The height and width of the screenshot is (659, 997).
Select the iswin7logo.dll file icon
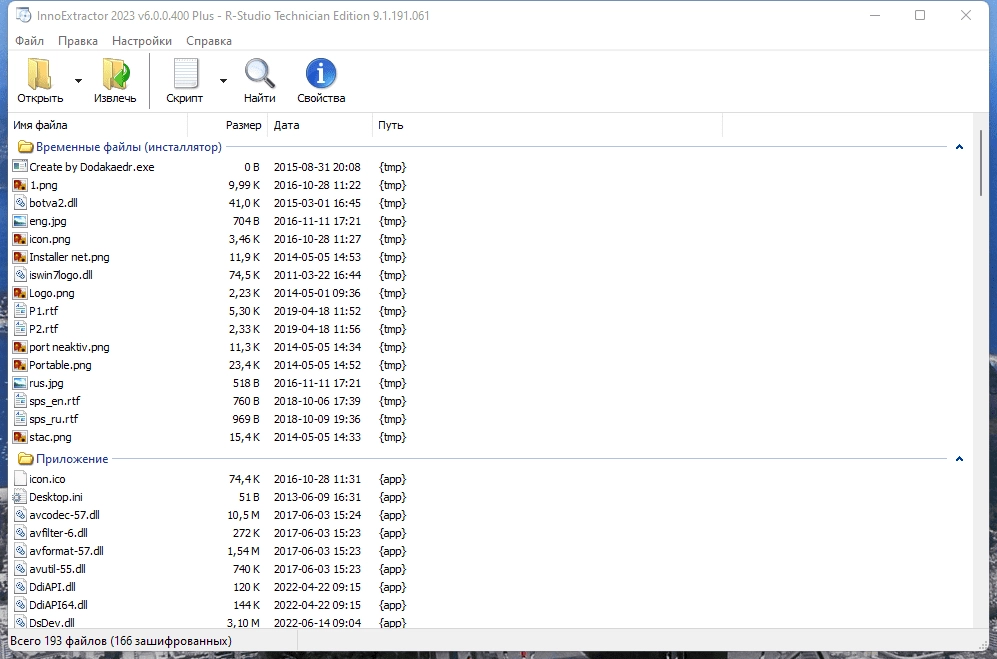coord(20,275)
